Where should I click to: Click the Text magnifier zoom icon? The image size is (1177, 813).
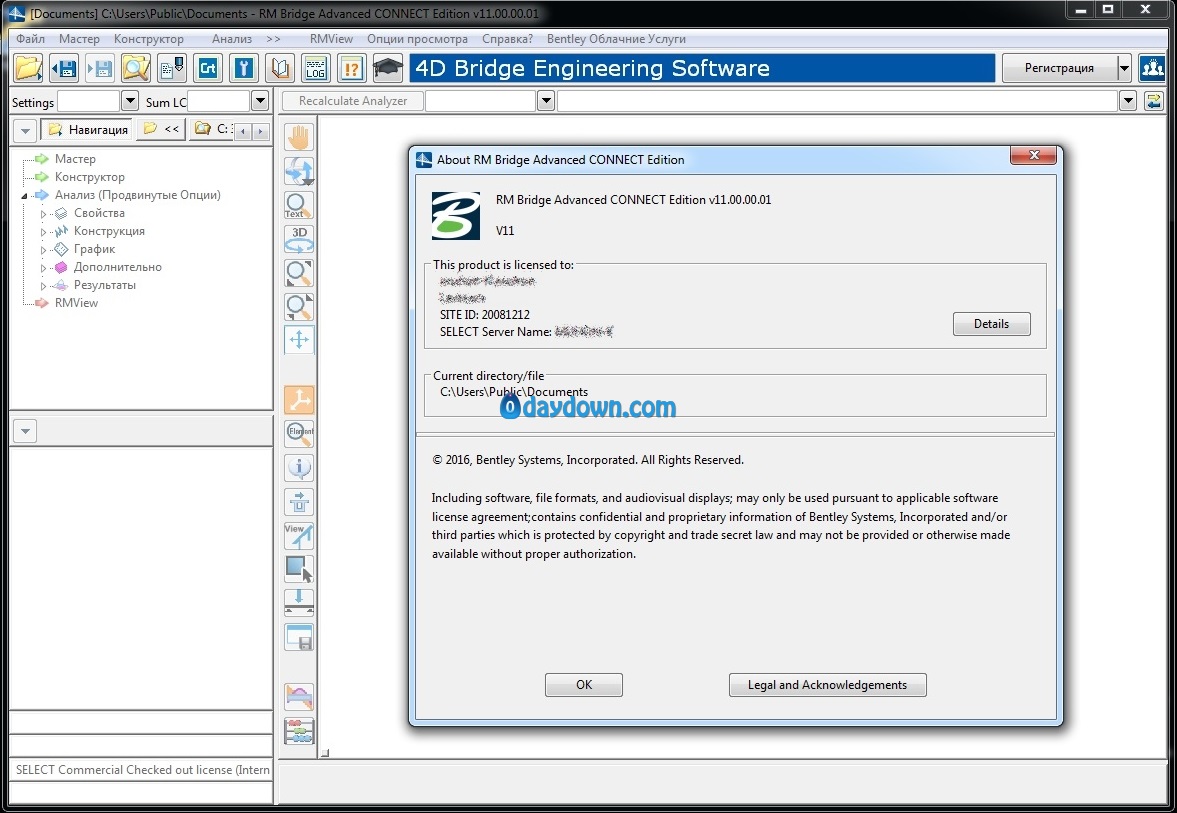[x=299, y=205]
